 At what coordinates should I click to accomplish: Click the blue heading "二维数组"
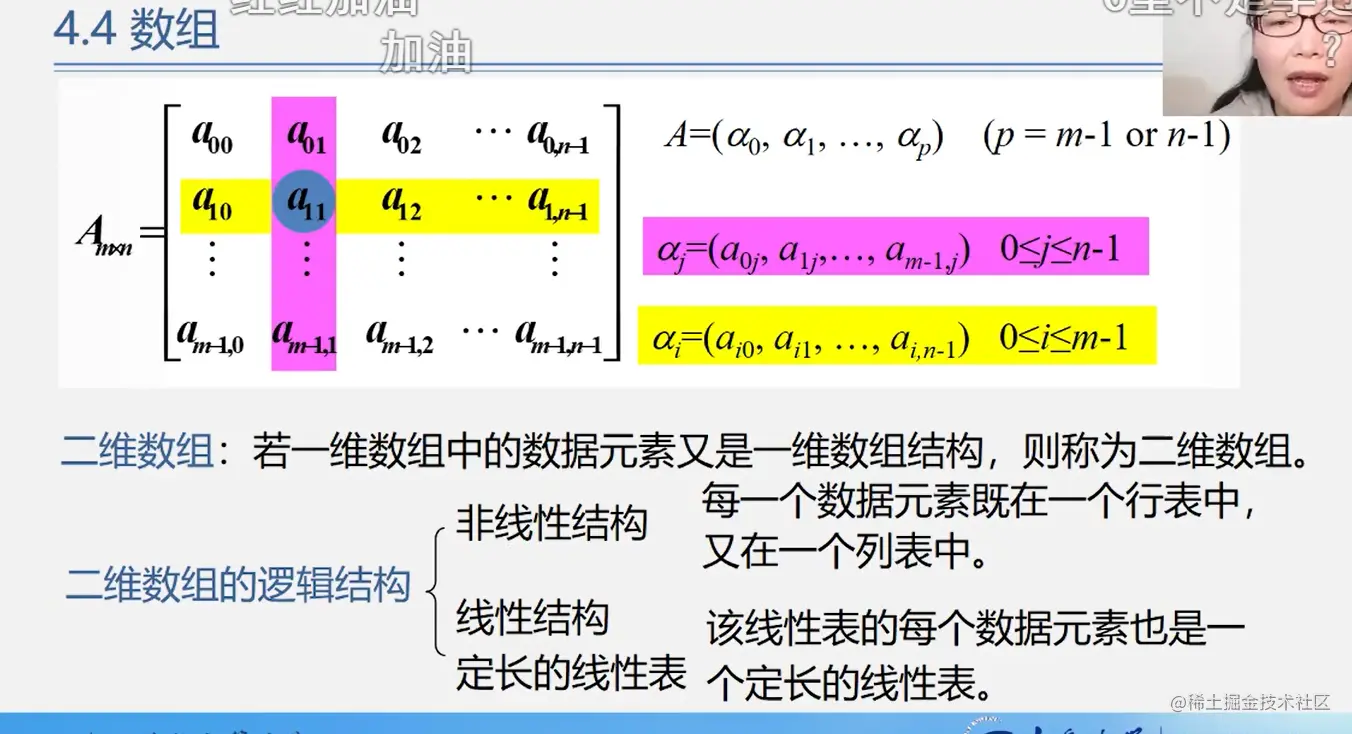tap(138, 451)
